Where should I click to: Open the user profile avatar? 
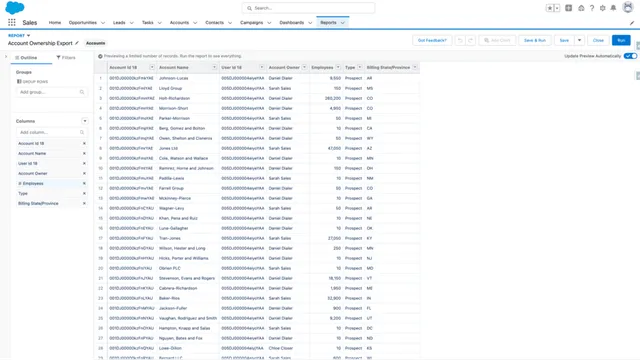pos(628,7)
